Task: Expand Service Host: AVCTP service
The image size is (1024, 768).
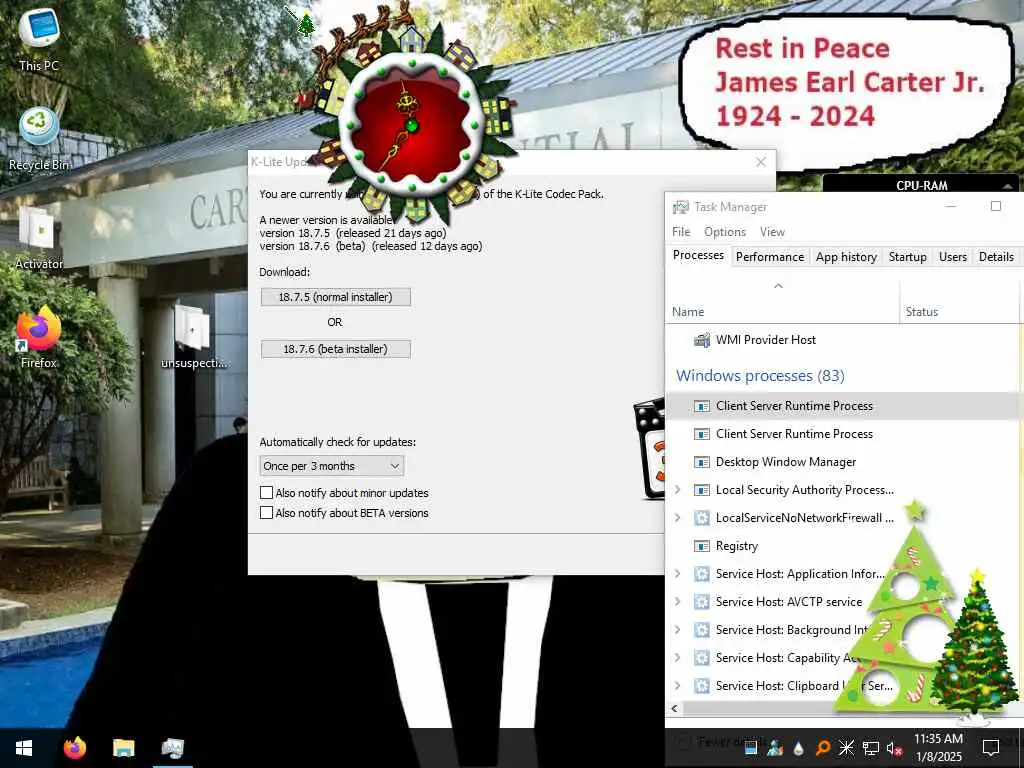Action: click(677, 602)
